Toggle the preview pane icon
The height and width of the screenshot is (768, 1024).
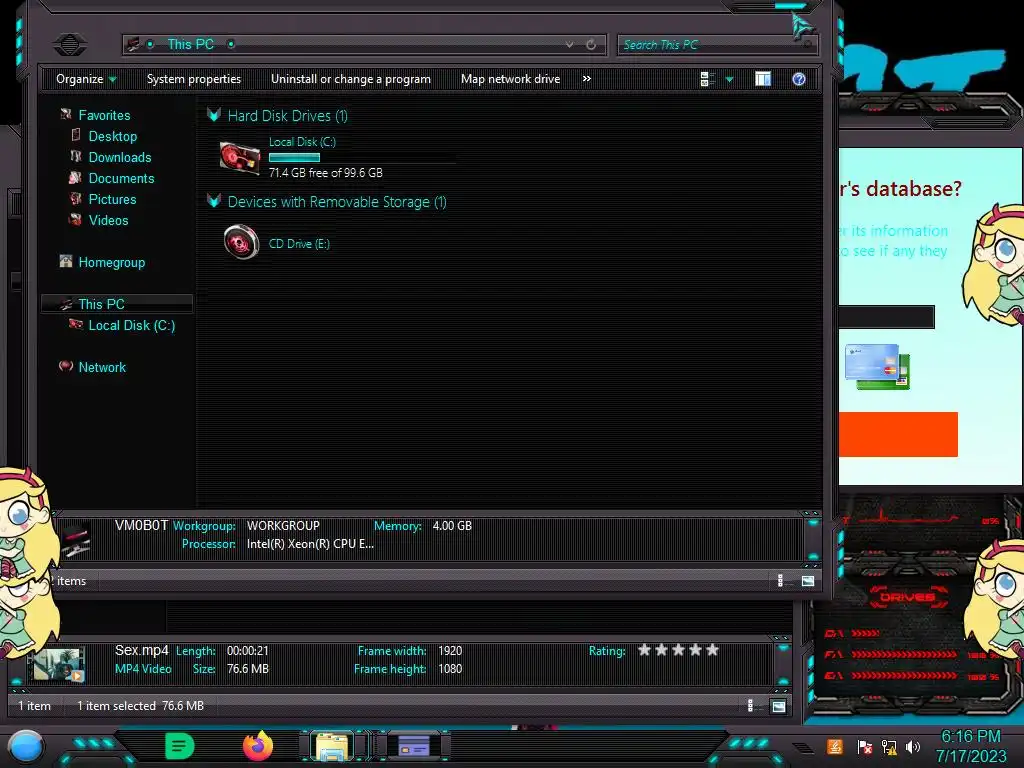click(x=763, y=79)
